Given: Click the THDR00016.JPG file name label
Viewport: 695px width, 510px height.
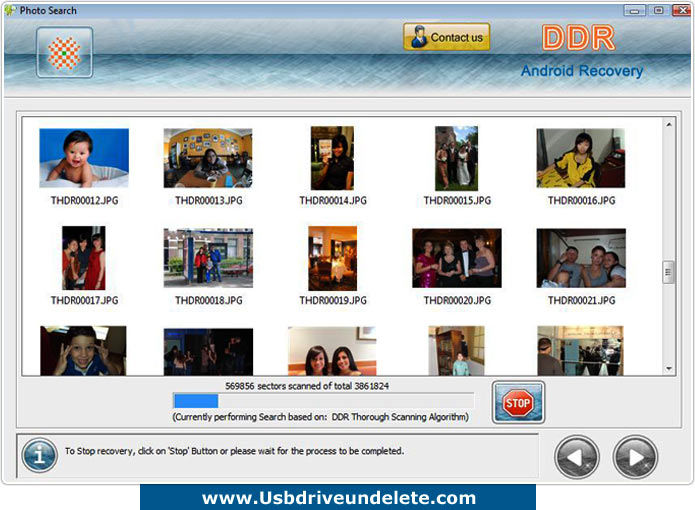Looking at the screenshot, I should coord(582,201).
